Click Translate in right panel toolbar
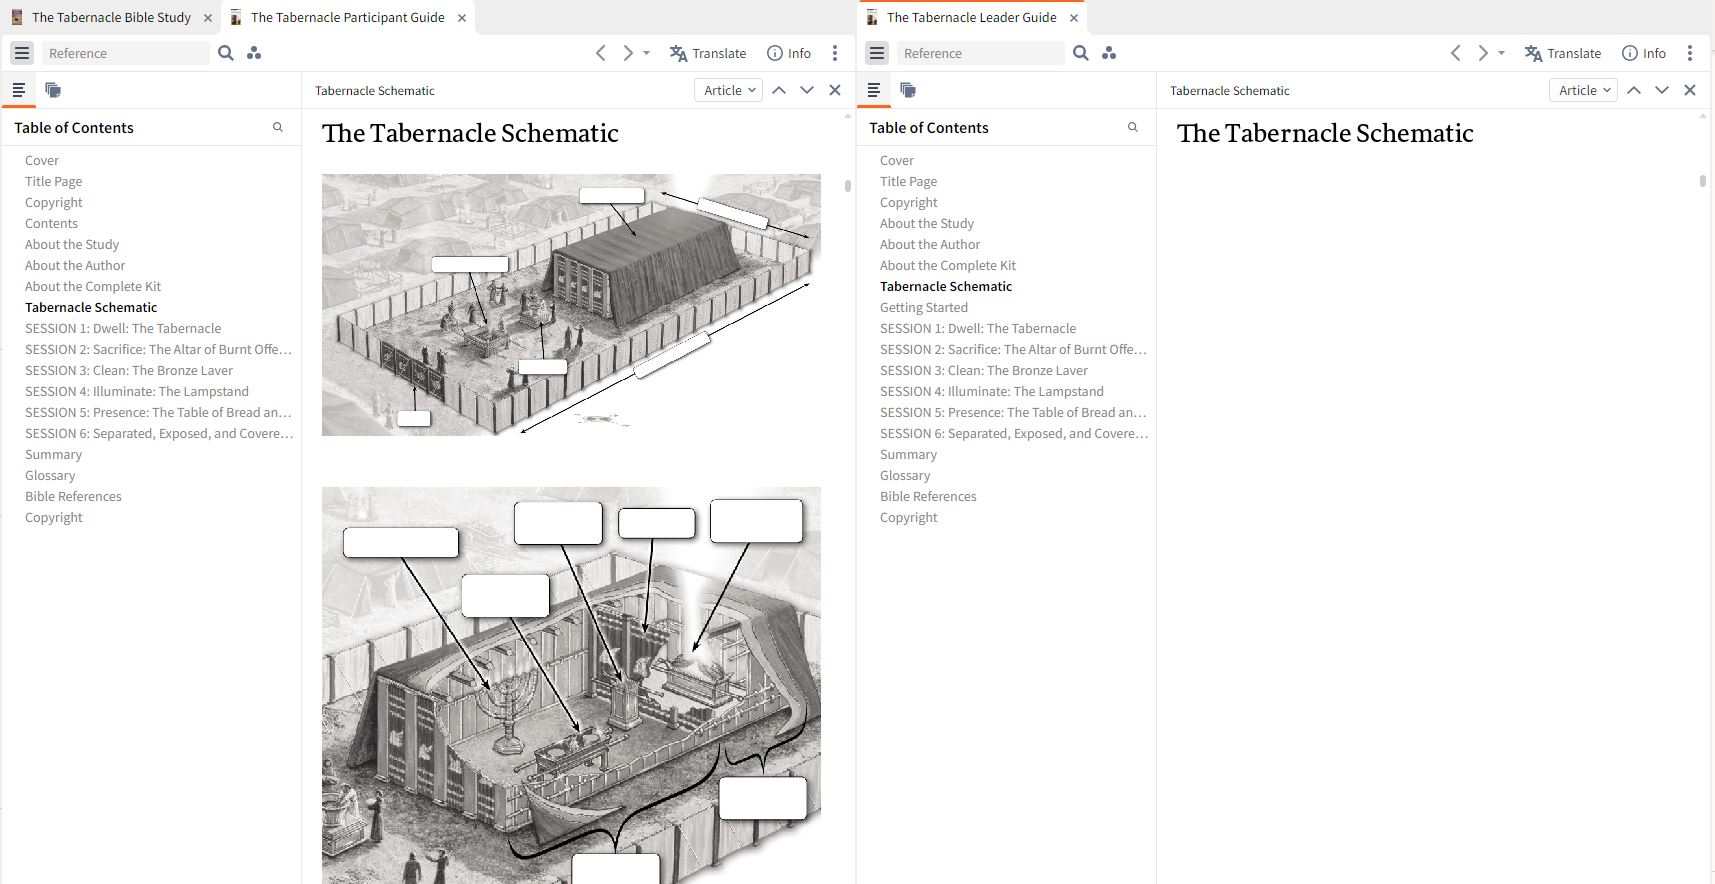1715x884 pixels. point(1563,53)
